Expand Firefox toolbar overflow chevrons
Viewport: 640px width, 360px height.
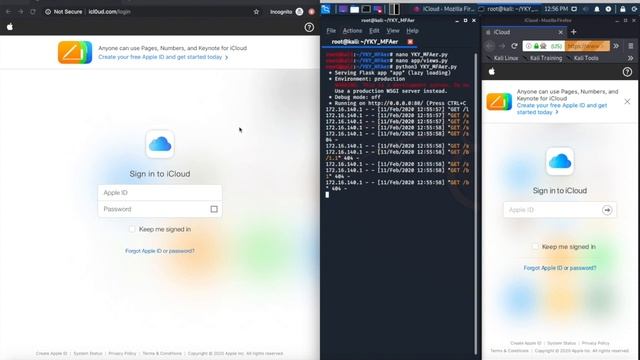click(x=616, y=46)
